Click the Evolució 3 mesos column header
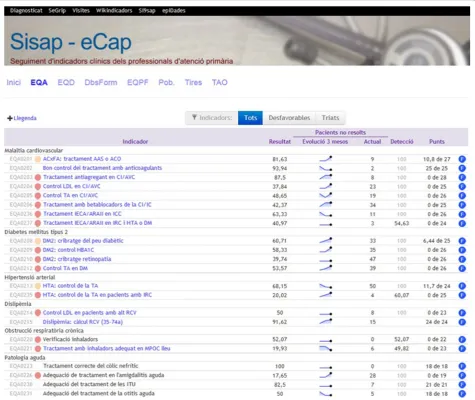The width and height of the screenshot is (475, 400). click(x=325, y=142)
